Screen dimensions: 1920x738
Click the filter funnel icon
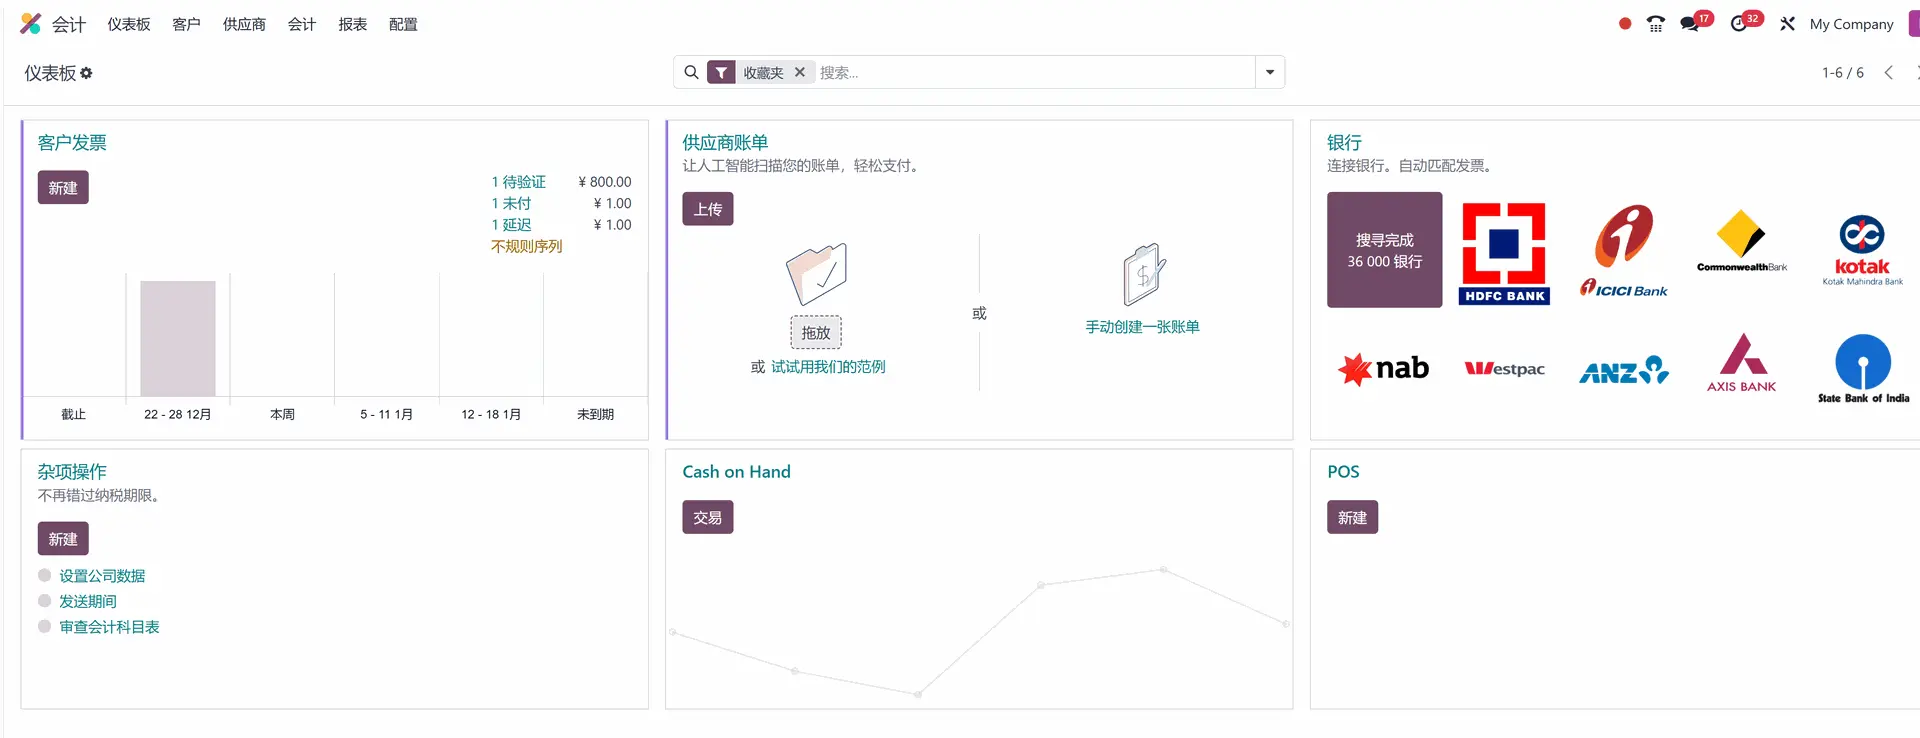(721, 72)
